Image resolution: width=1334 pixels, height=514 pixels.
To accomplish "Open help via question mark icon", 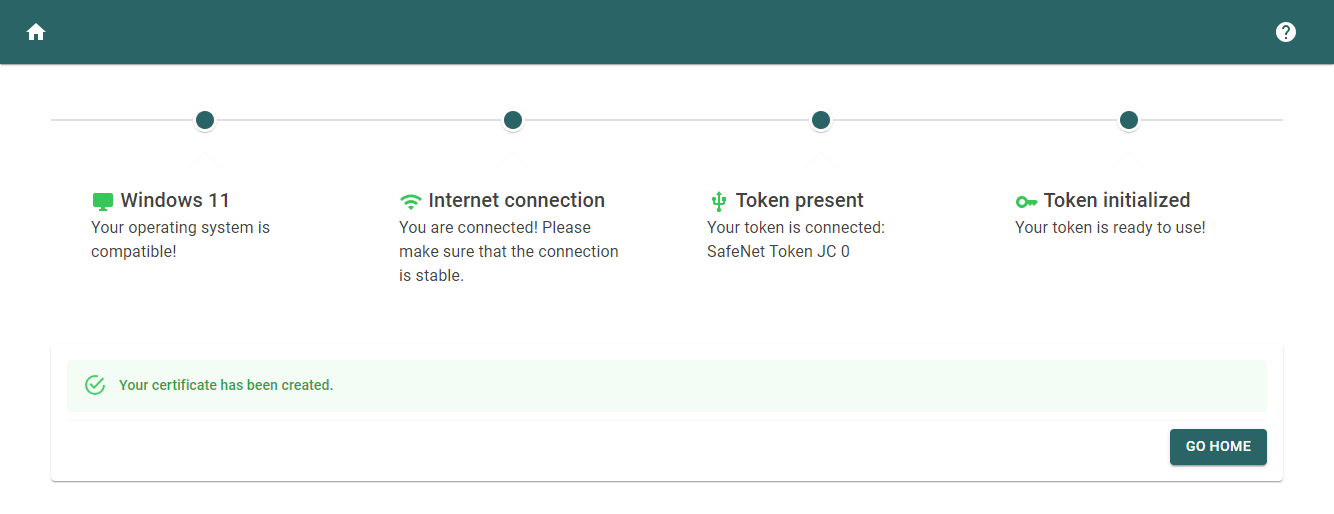I will tap(1286, 32).
